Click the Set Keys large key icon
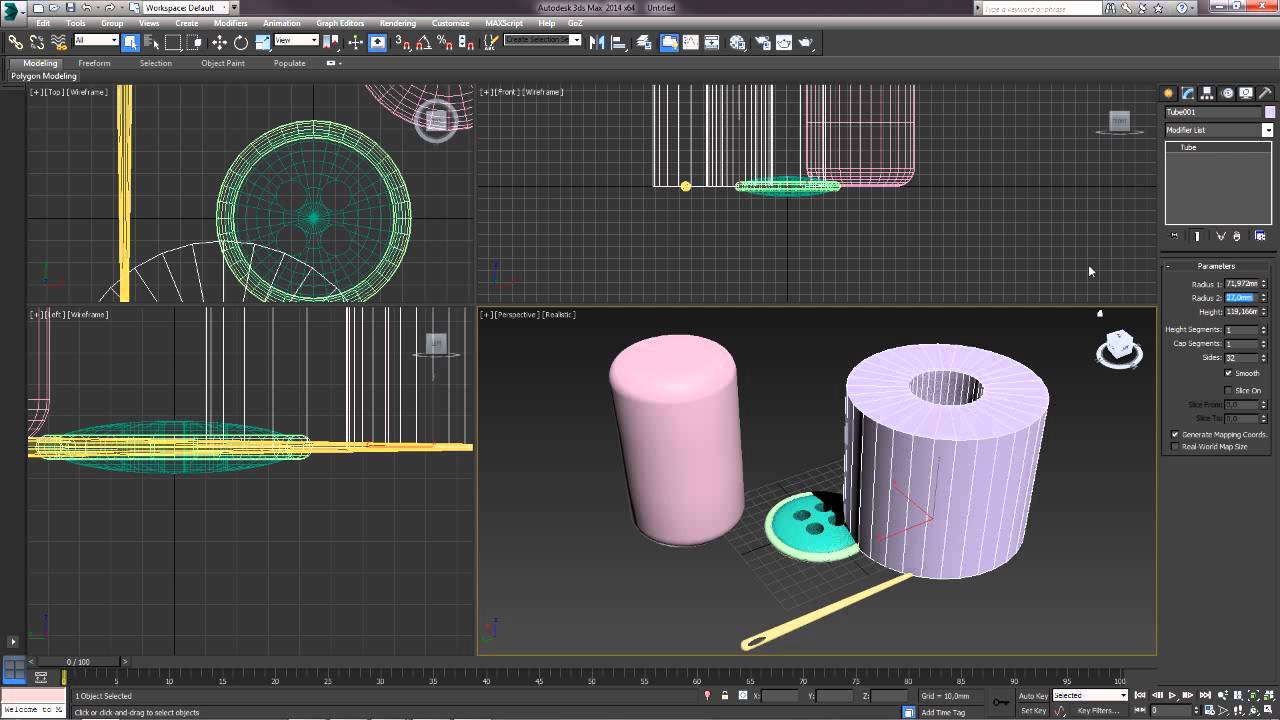This screenshot has width=1280, height=720. point(1001,703)
